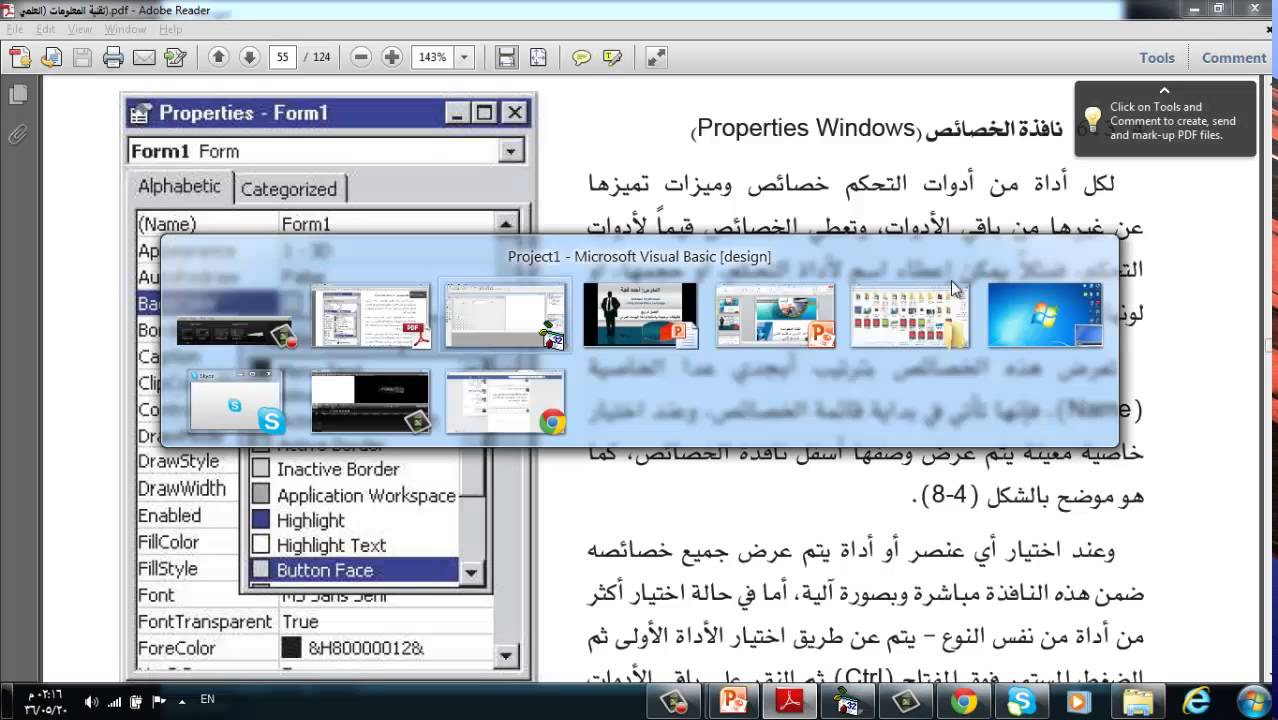
Task: Click the Send by email envelope icon
Action: [144, 58]
